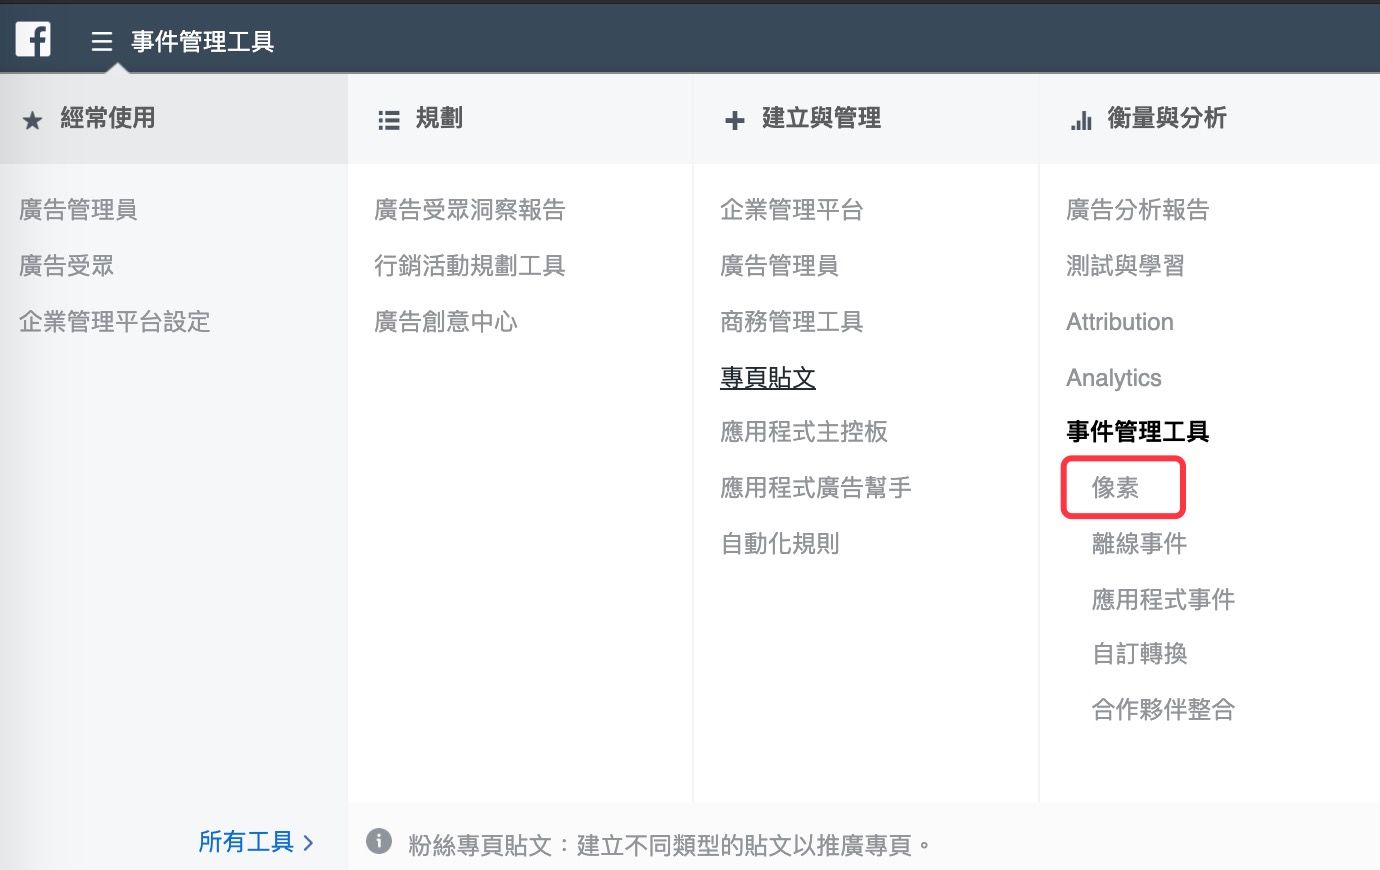
Task: Click the 粉絲專頁貼文 tip text
Action: coord(670,846)
